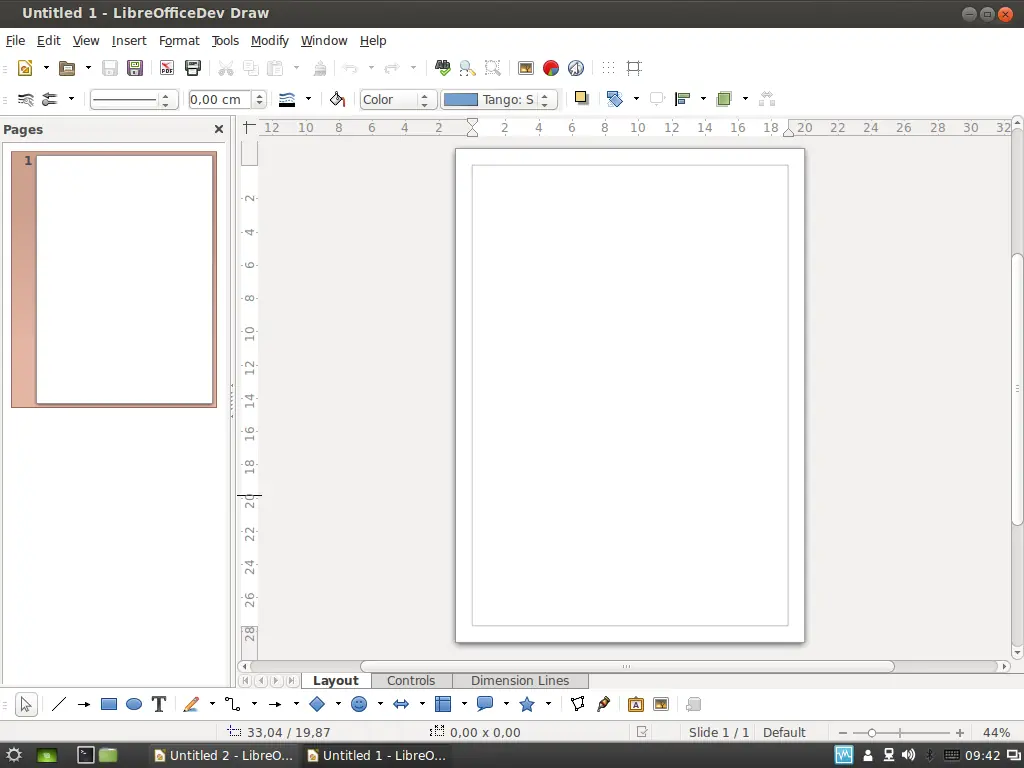Select the Ellipse tool
Viewport: 1024px width, 768px height.
(x=134, y=705)
